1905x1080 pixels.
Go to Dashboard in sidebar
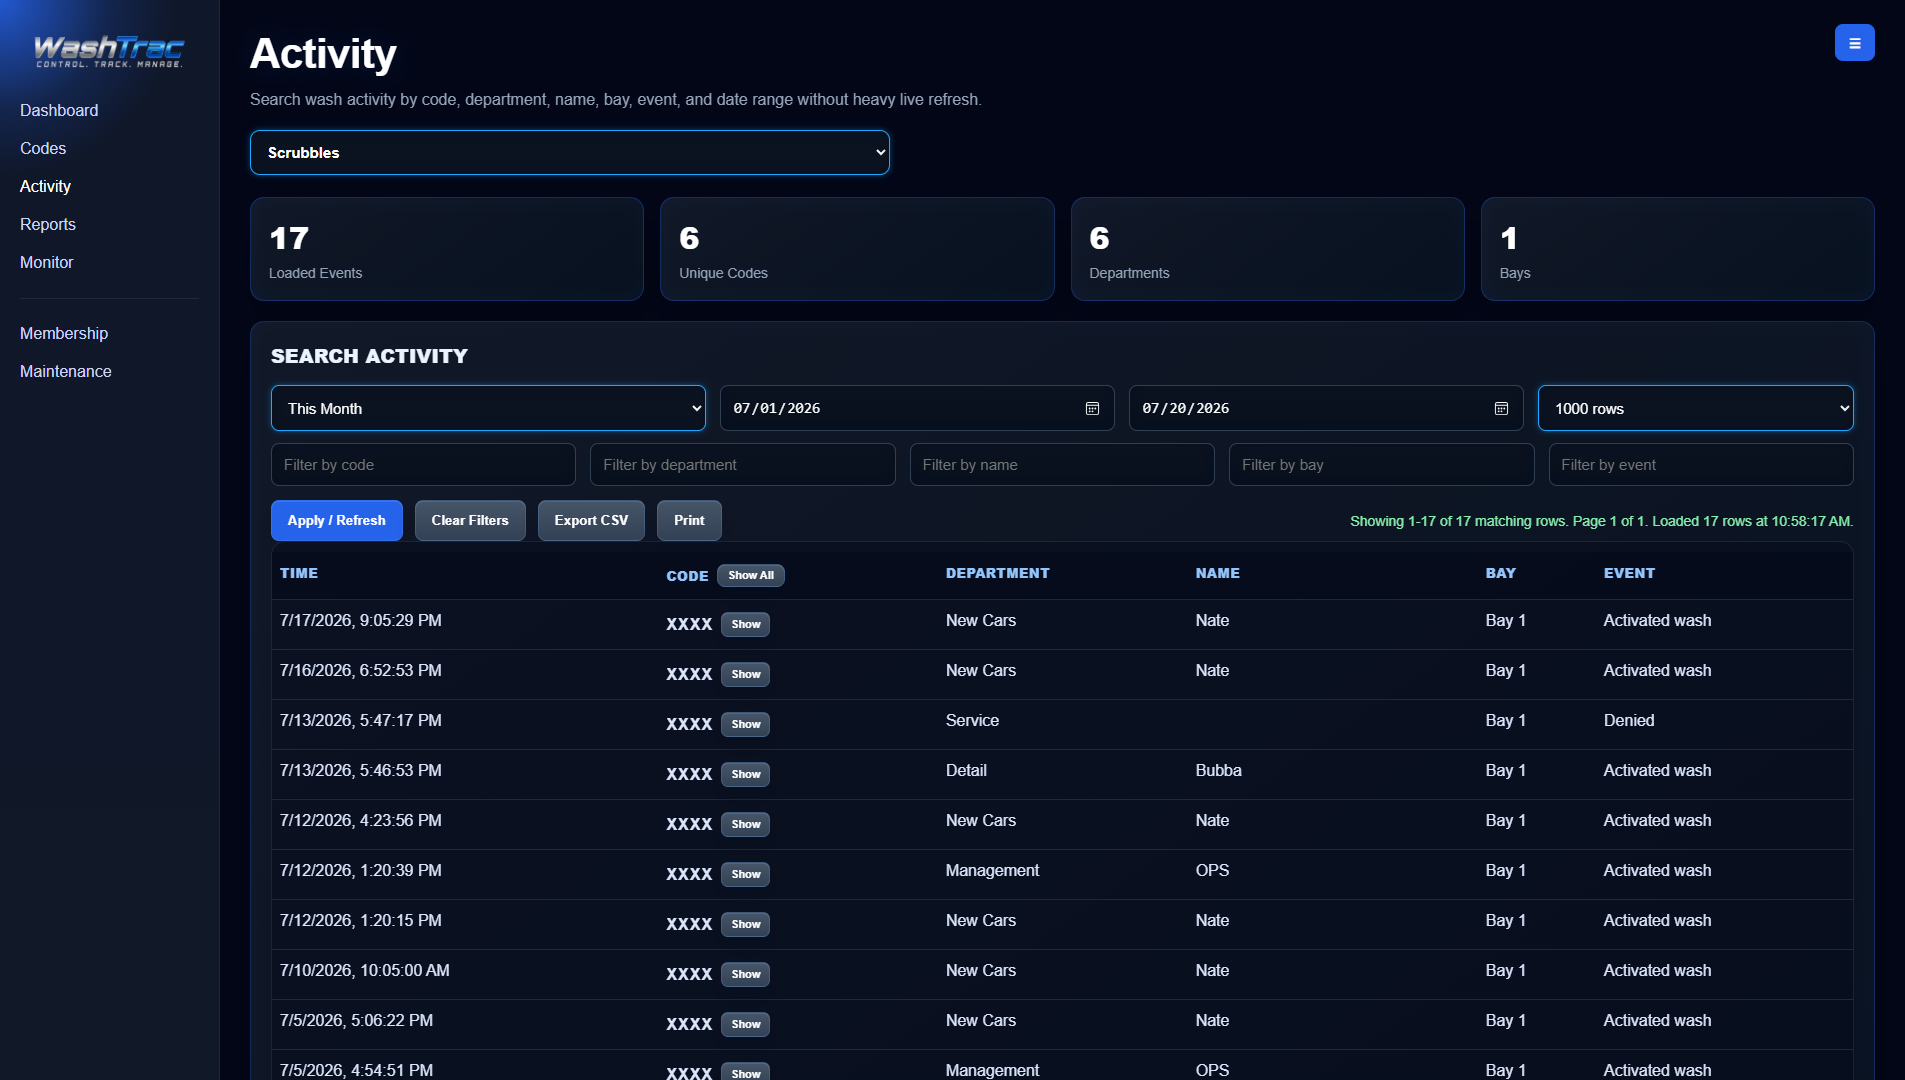pos(59,110)
